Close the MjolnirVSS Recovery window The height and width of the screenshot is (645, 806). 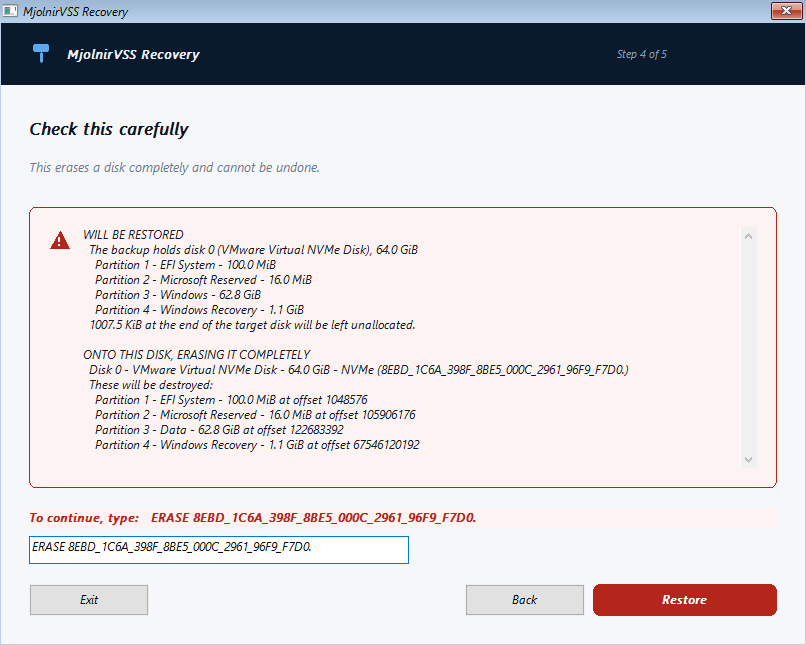point(786,11)
